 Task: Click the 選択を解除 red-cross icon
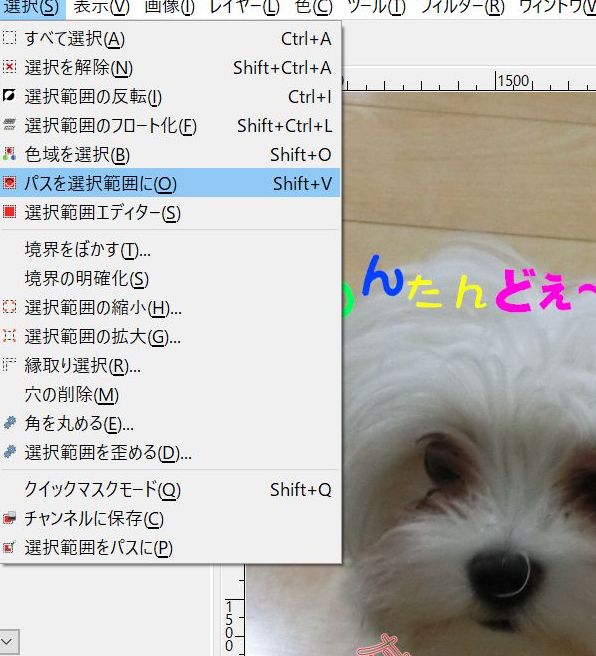(x=9, y=67)
